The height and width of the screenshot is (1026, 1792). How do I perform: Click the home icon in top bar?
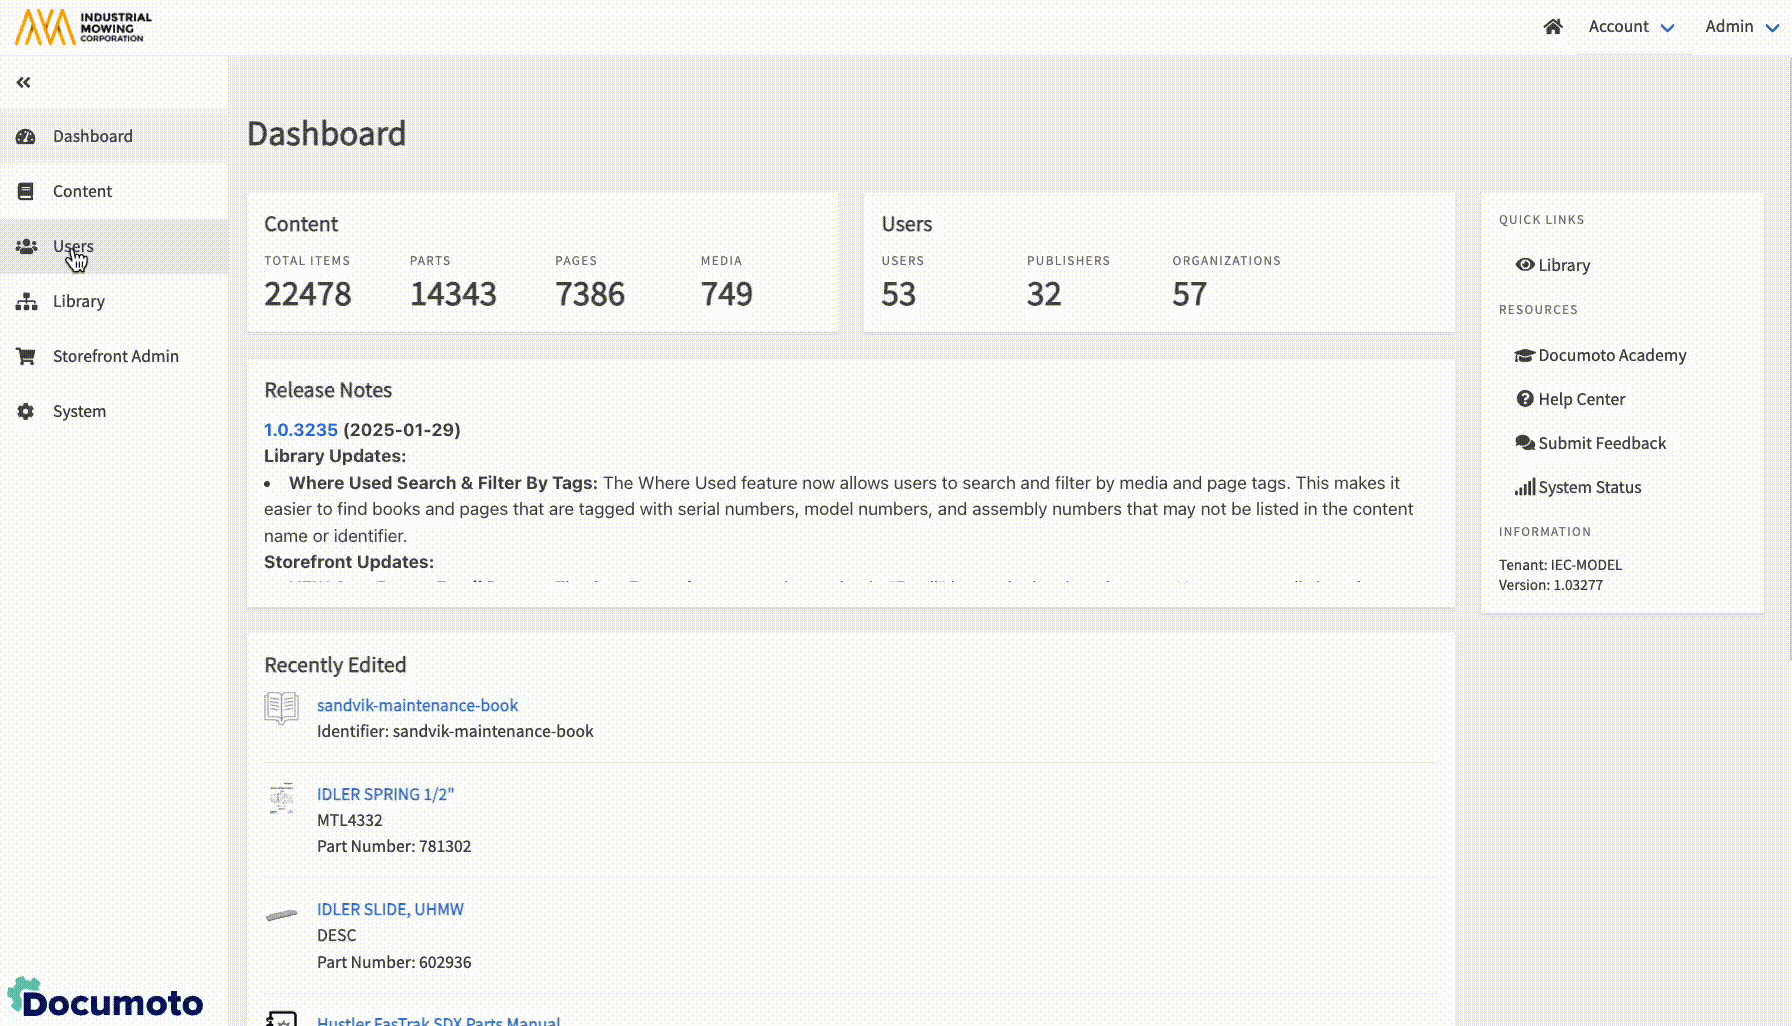1552,27
